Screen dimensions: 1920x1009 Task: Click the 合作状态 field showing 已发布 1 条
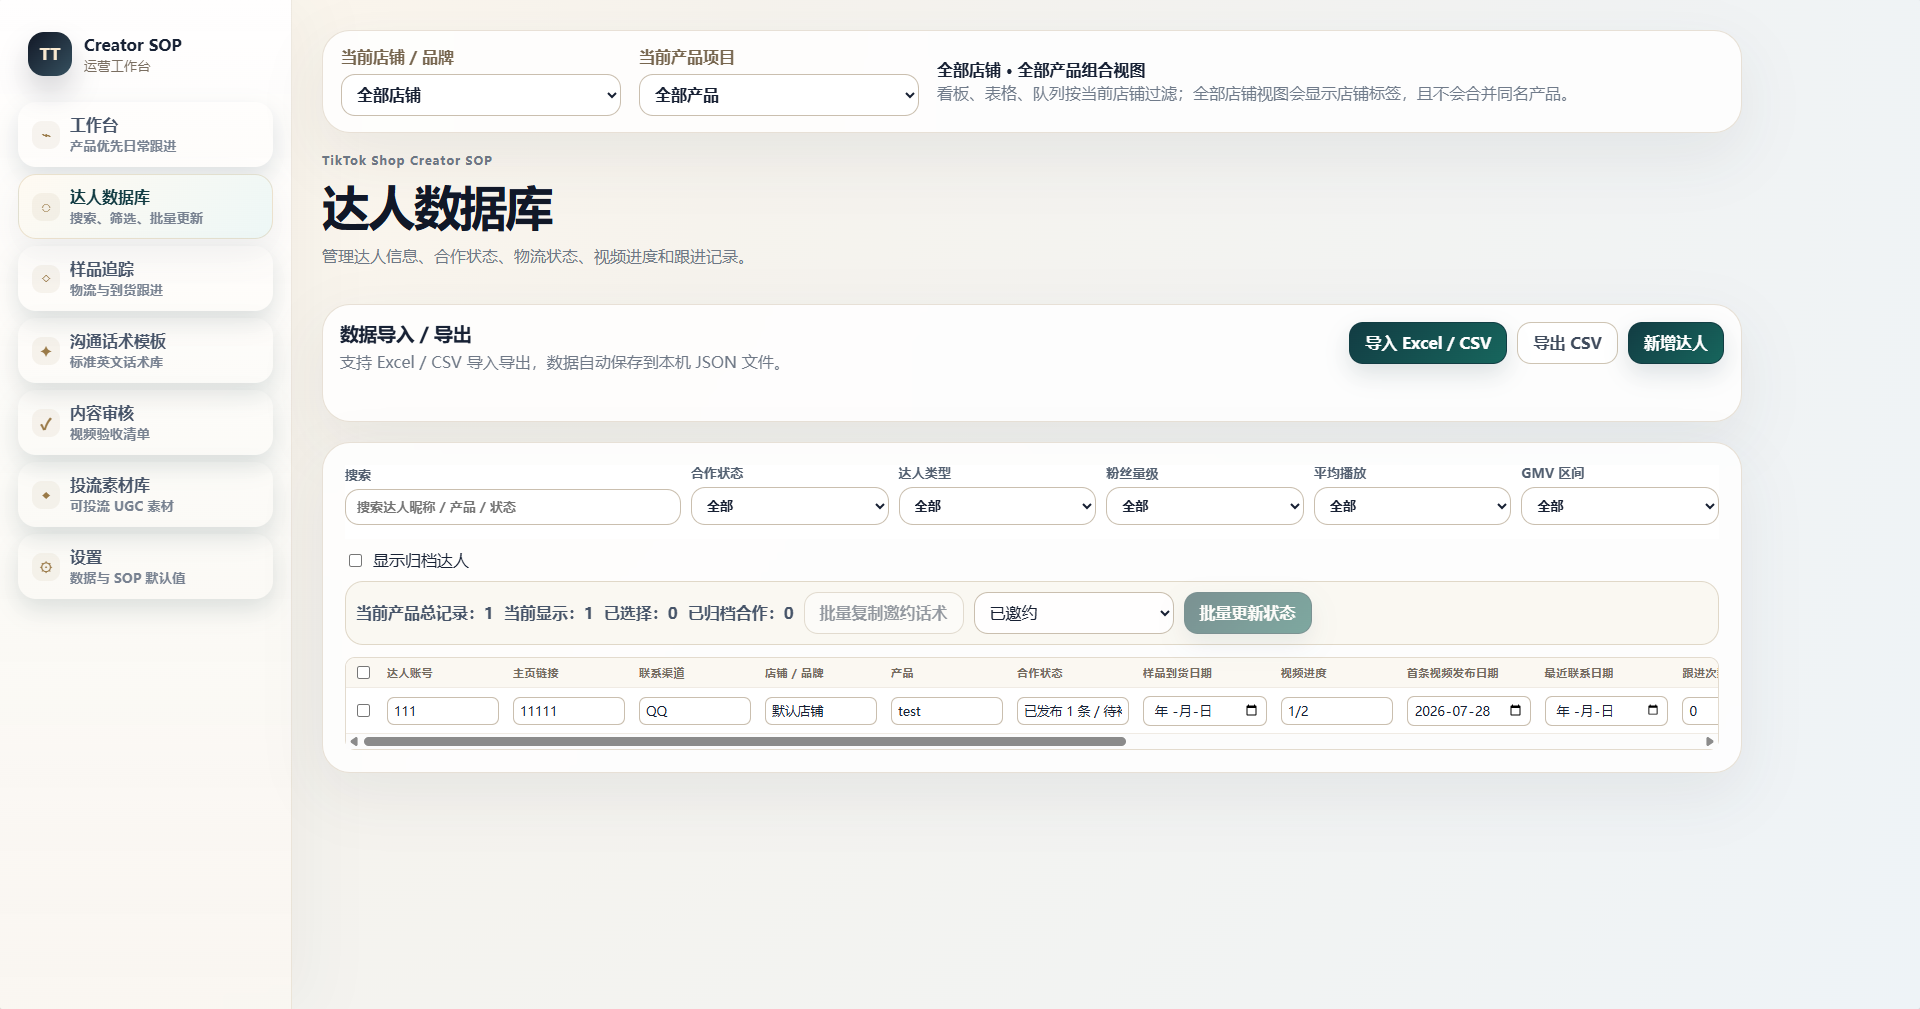point(1073,711)
